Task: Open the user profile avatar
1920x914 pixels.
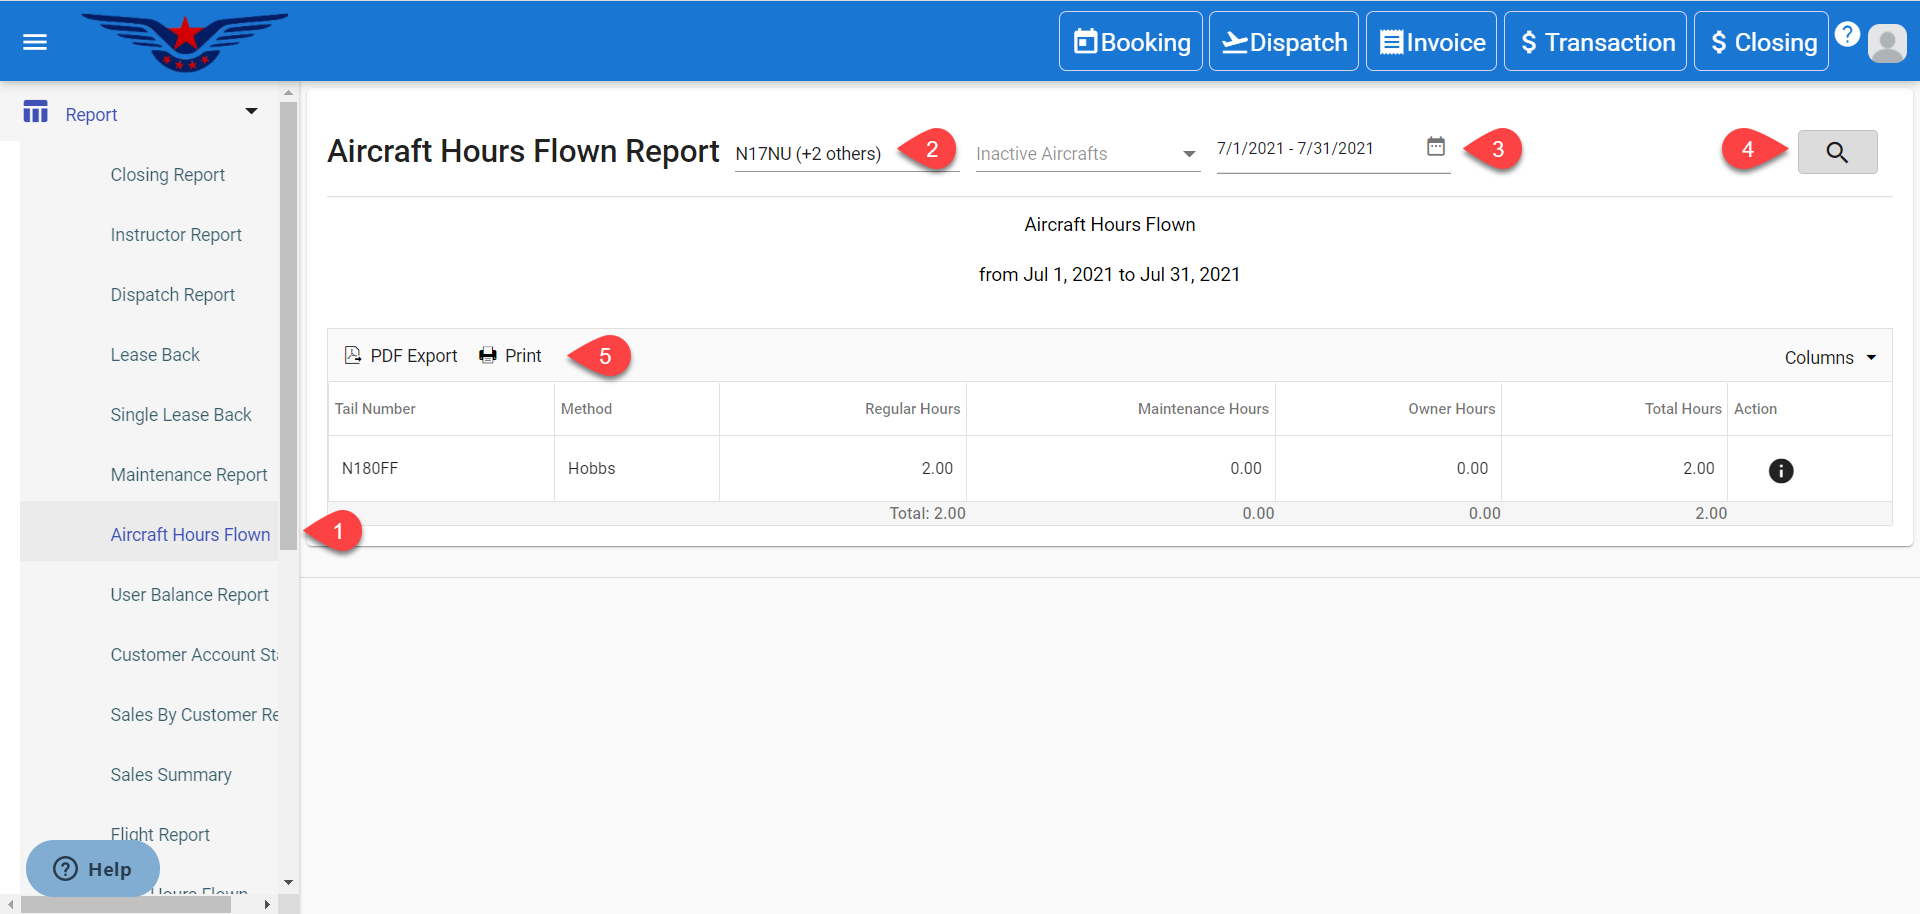Action: 1886,43
